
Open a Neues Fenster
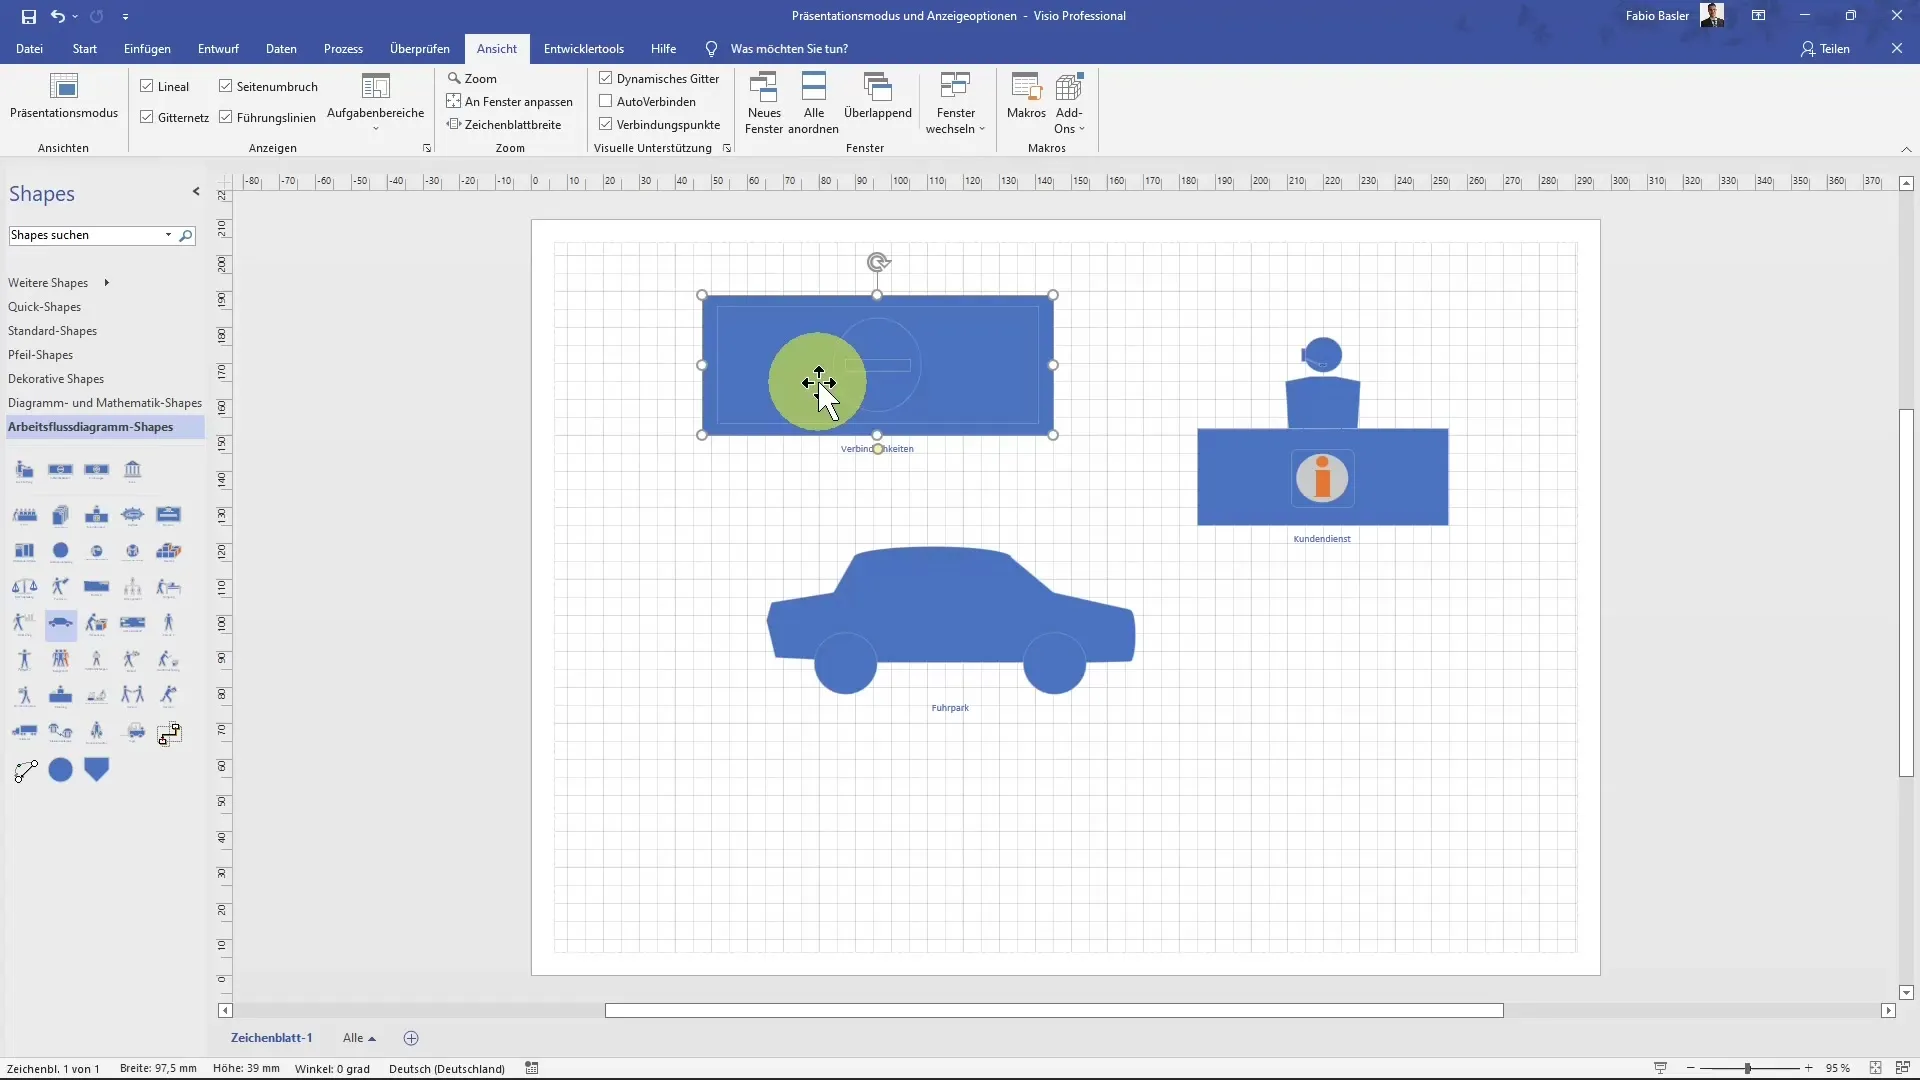click(764, 103)
